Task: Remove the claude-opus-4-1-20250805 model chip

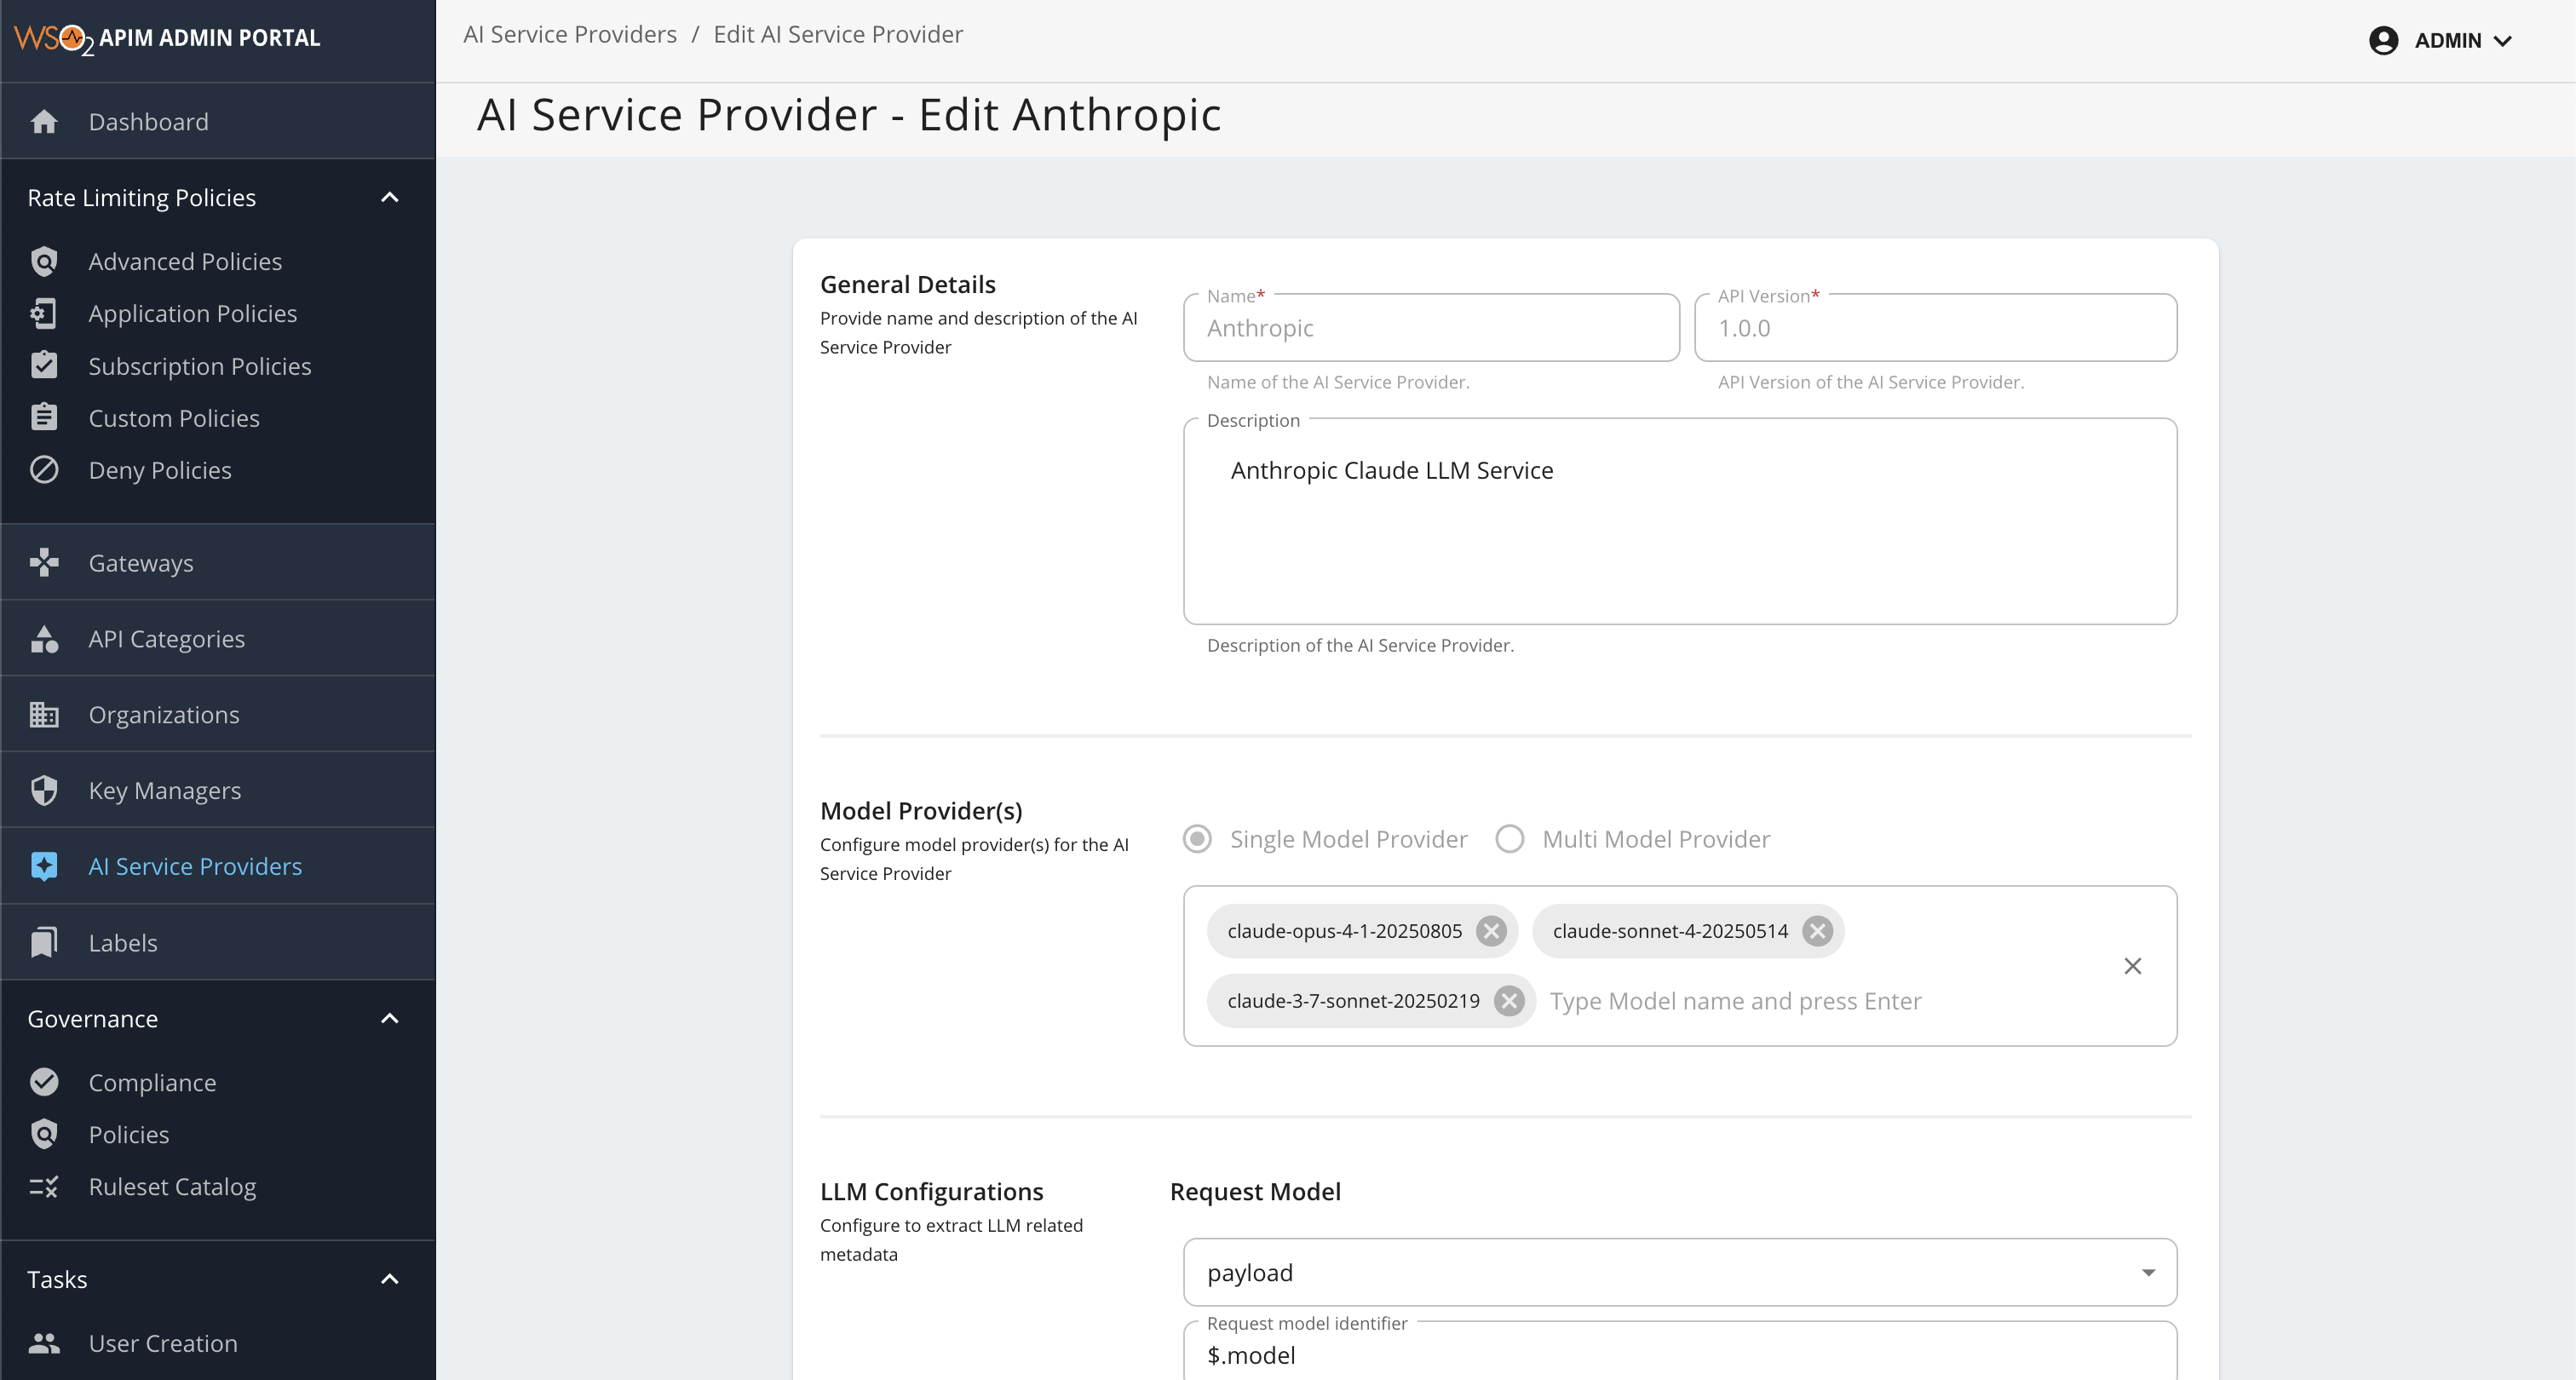Action: 1491,931
